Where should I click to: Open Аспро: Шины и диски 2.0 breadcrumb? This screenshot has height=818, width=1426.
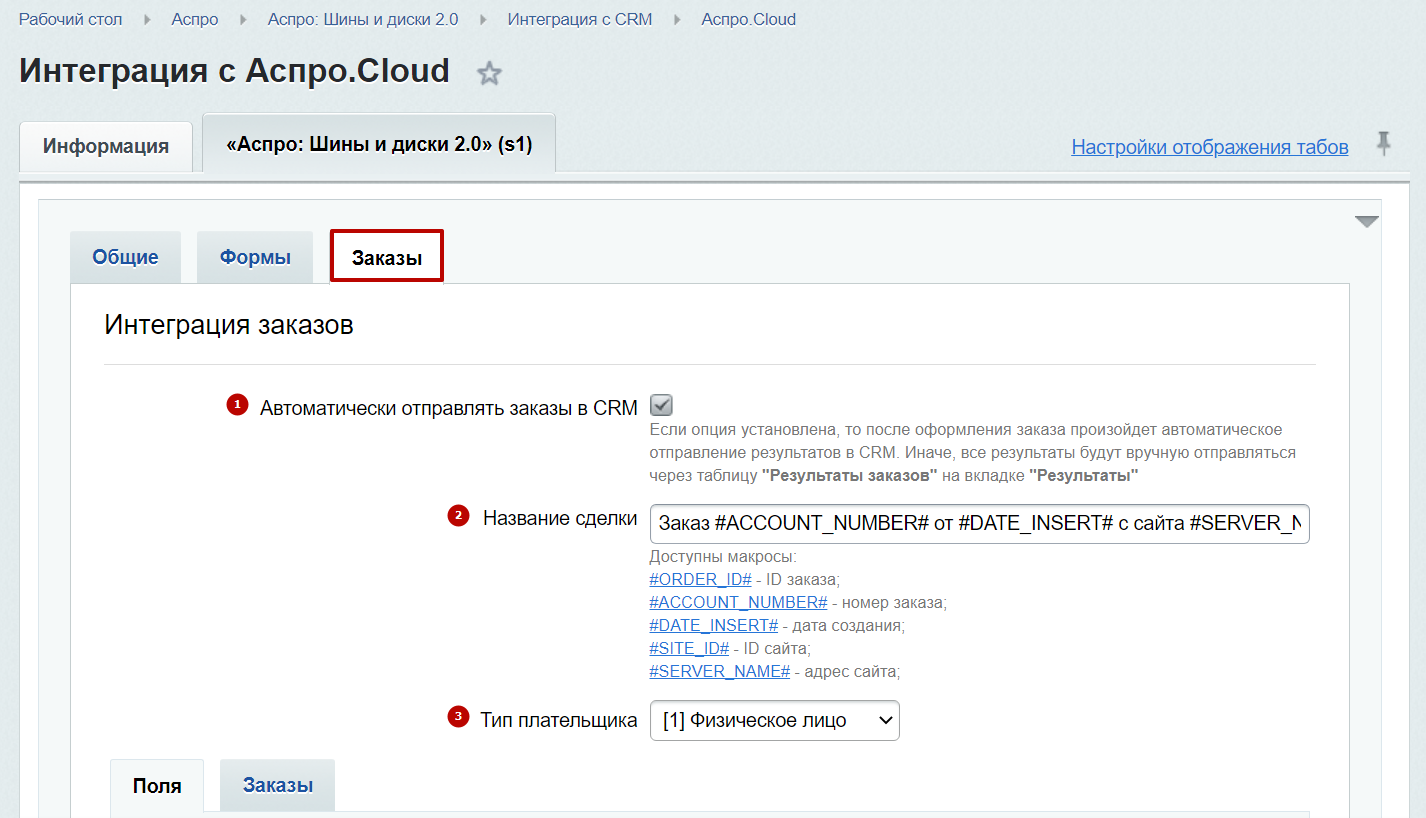(363, 20)
